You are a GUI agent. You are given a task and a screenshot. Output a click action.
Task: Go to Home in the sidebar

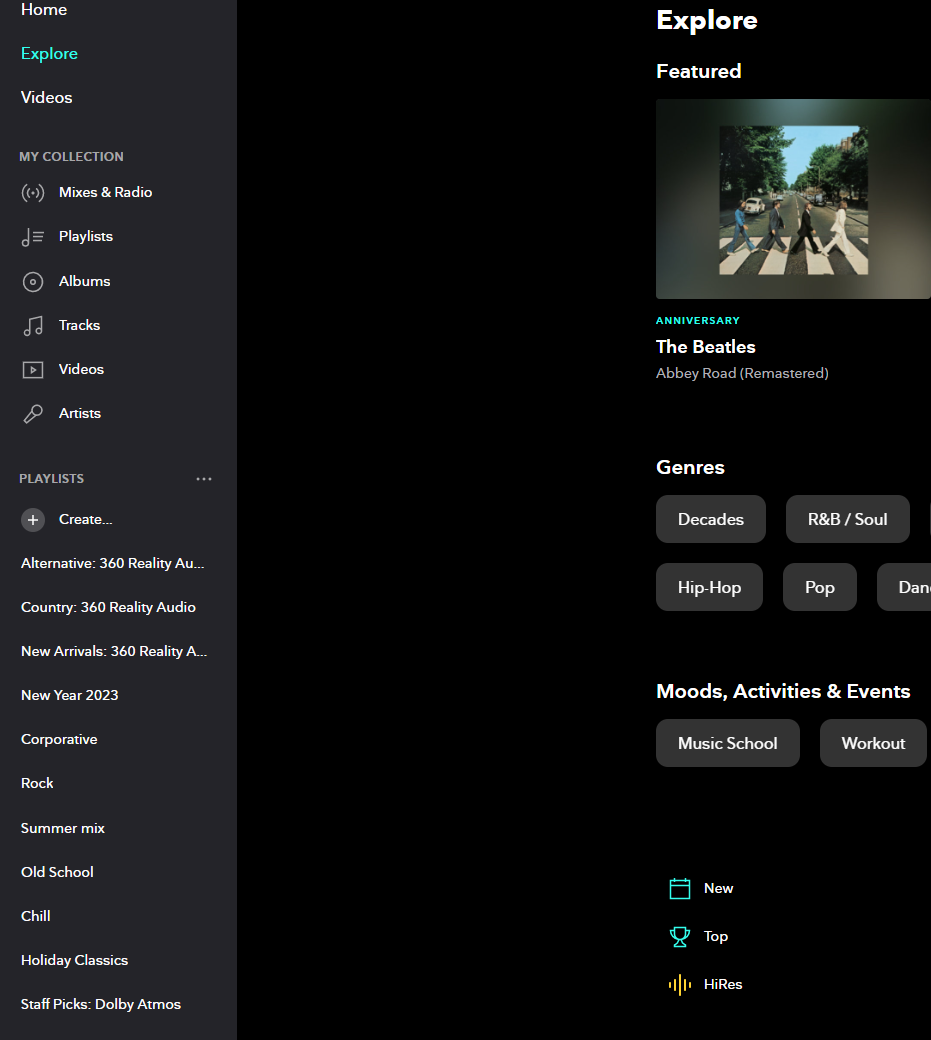pos(44,9)
